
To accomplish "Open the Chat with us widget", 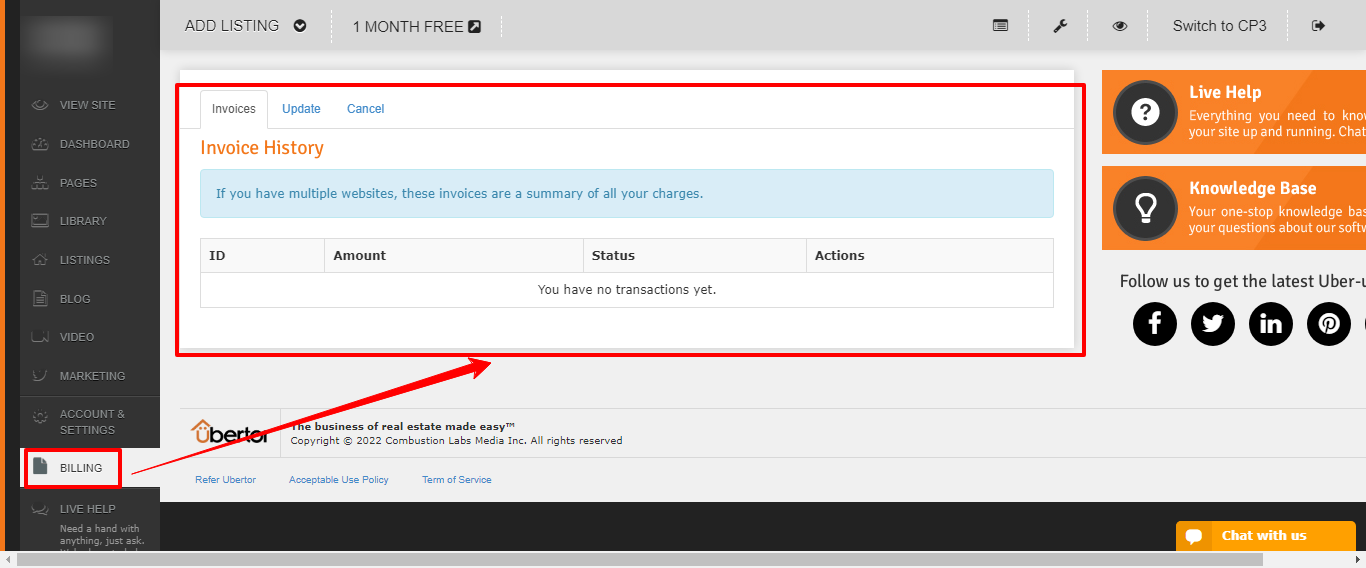I will click(x=1264, y=536).
